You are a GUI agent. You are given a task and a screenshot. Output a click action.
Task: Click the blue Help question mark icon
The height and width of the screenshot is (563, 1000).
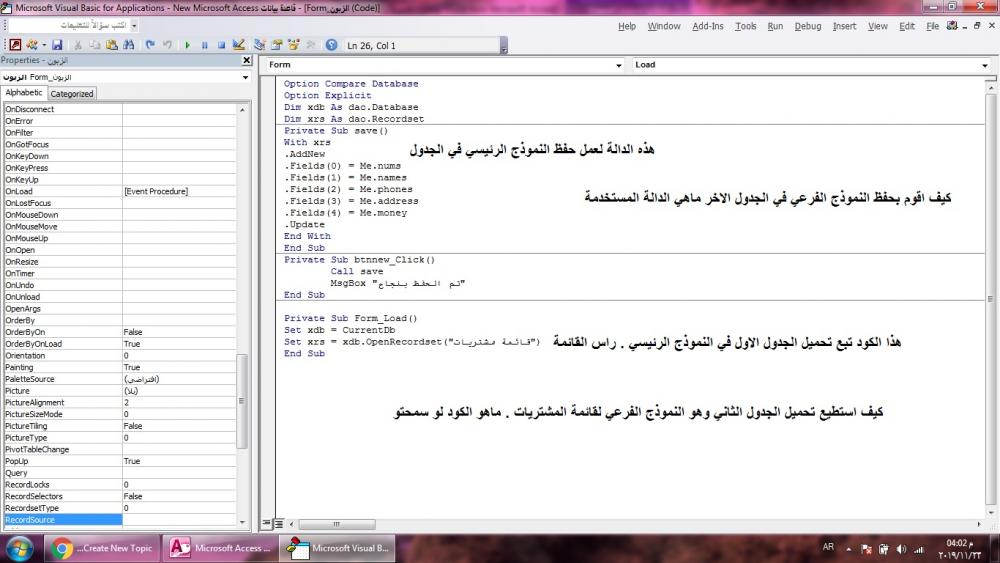[332, 45]
